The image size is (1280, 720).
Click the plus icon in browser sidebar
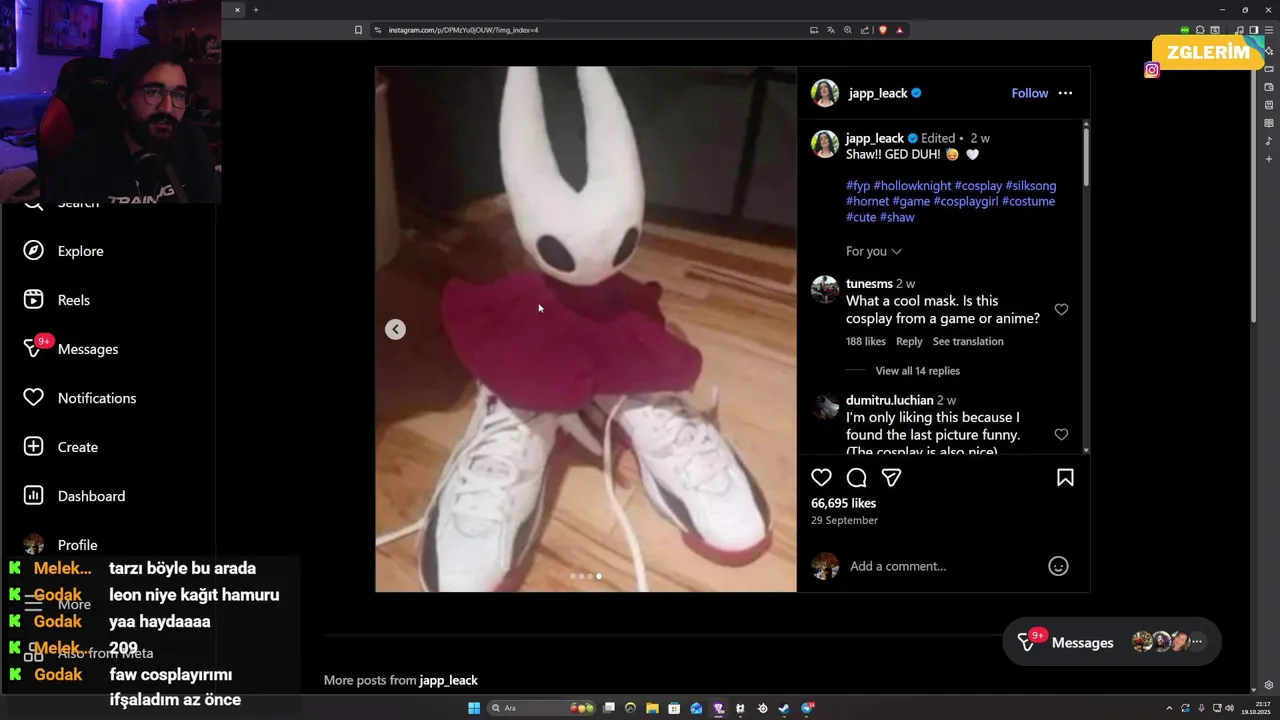coord(1269,159)
